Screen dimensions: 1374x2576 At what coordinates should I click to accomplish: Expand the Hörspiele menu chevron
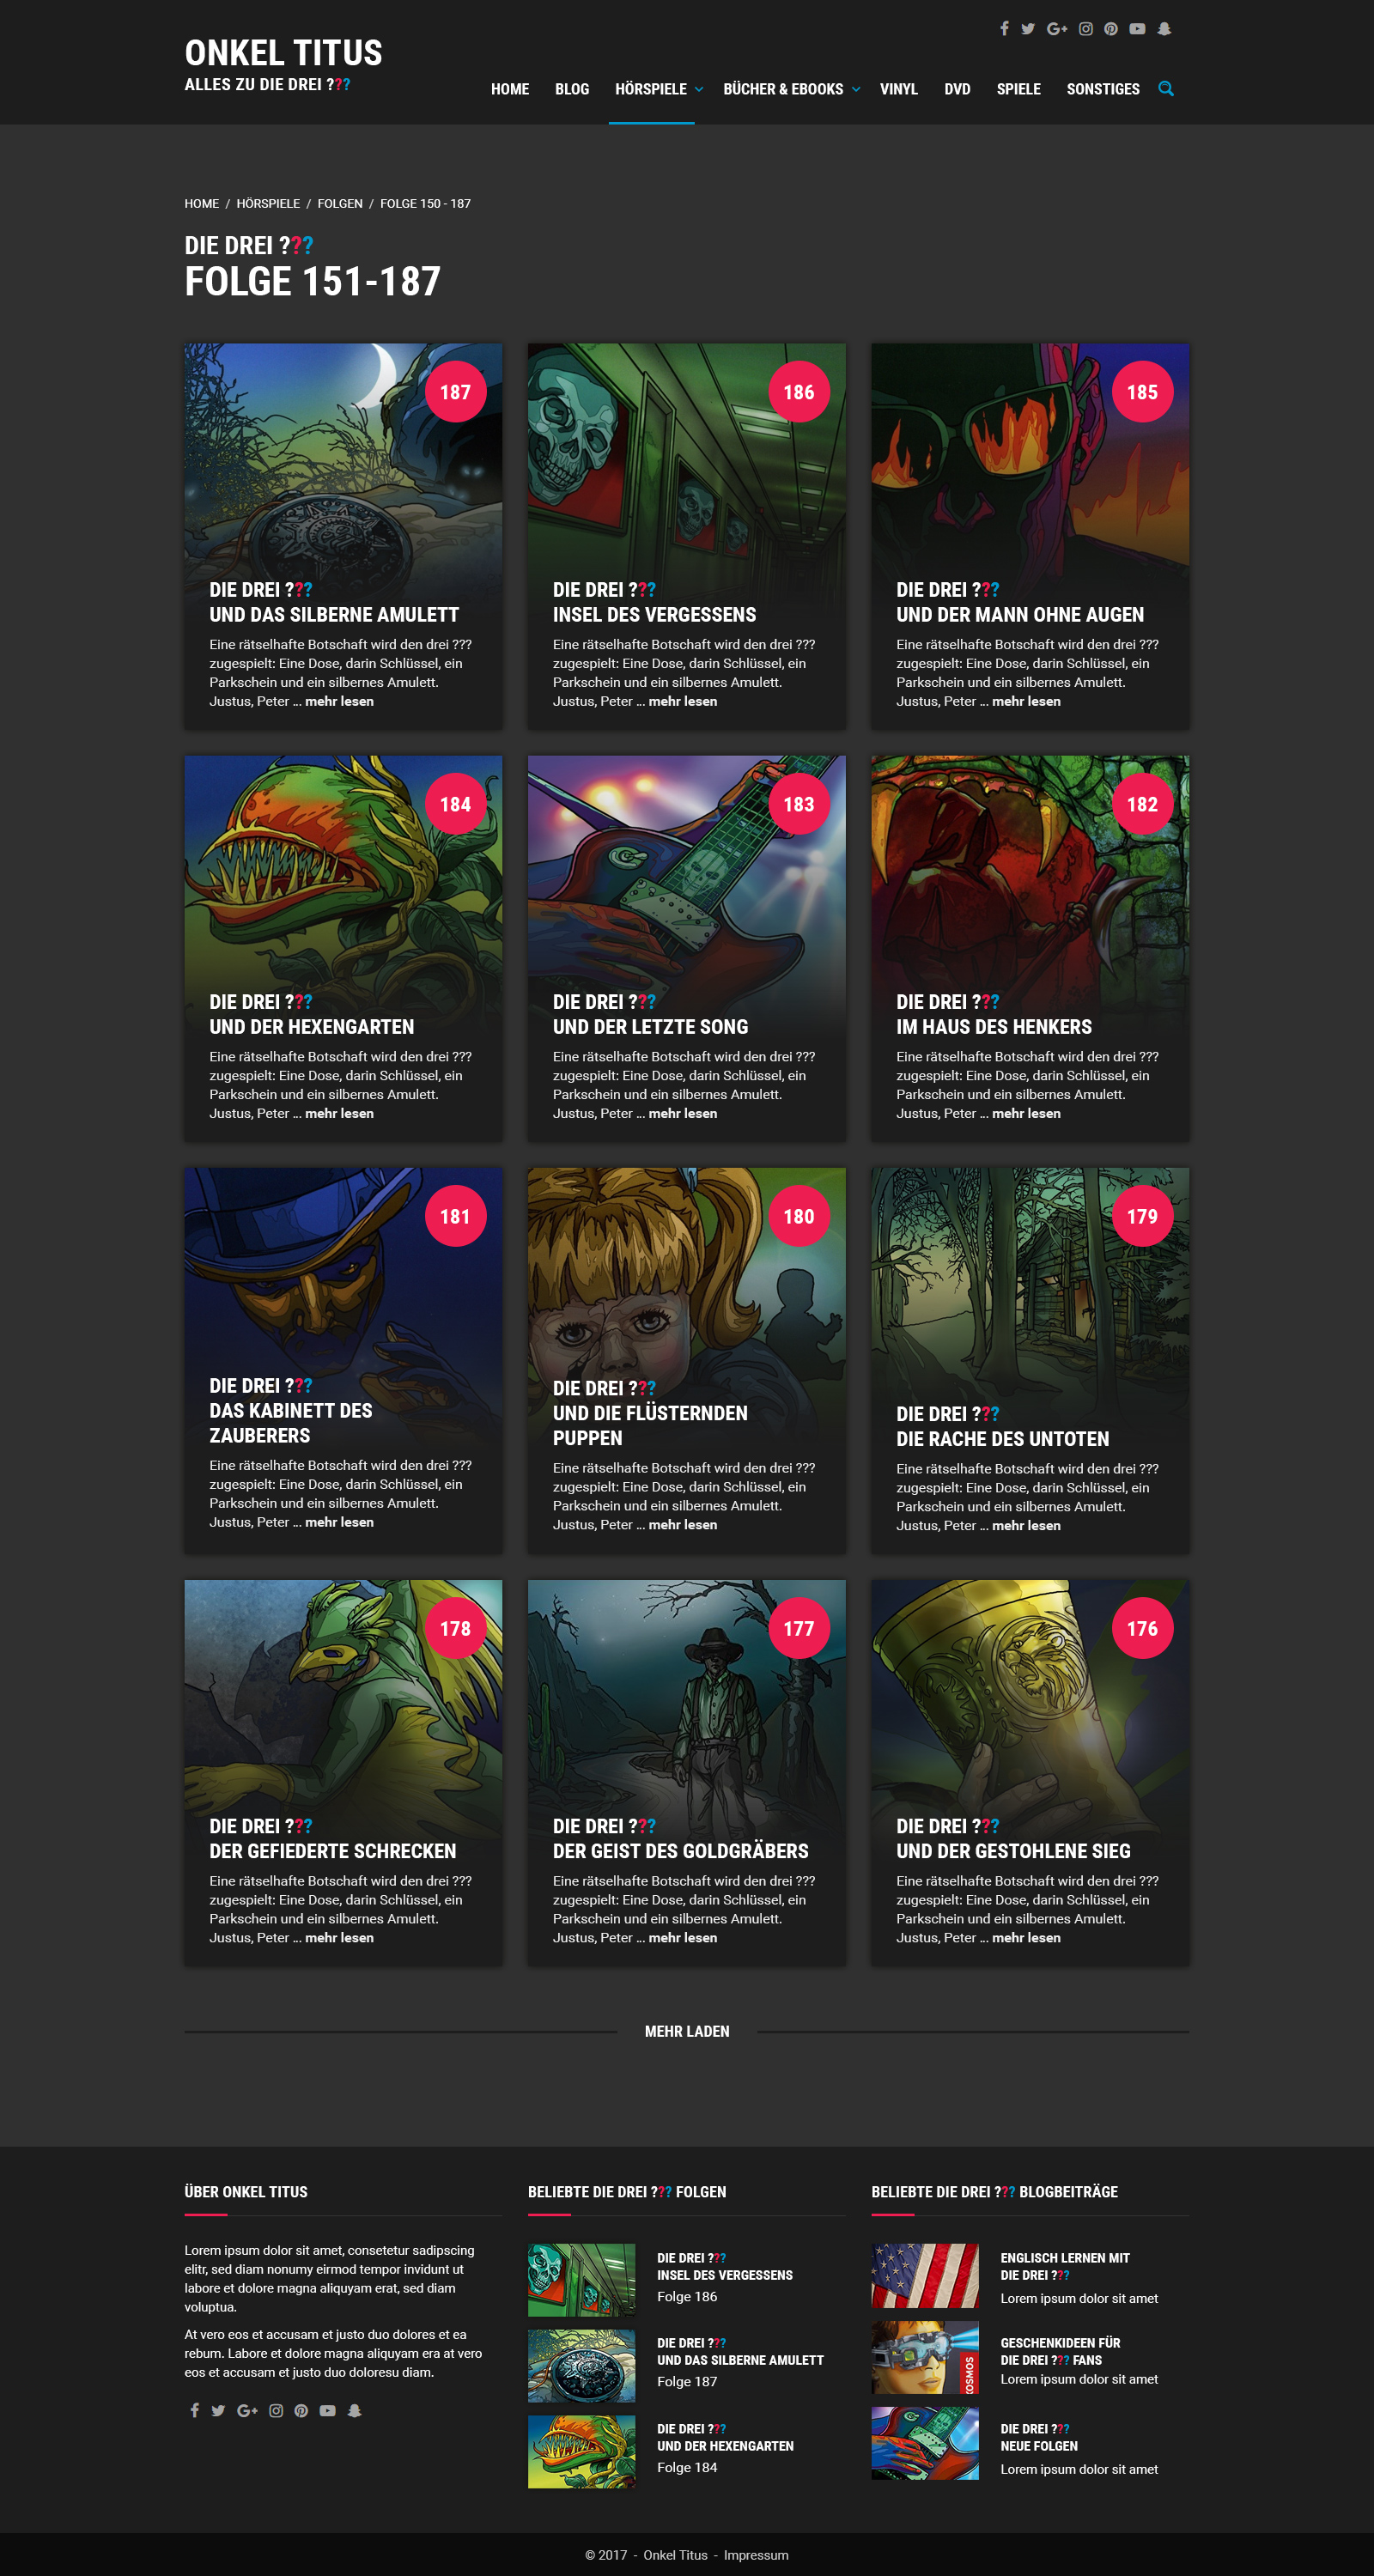coord(700,90)
